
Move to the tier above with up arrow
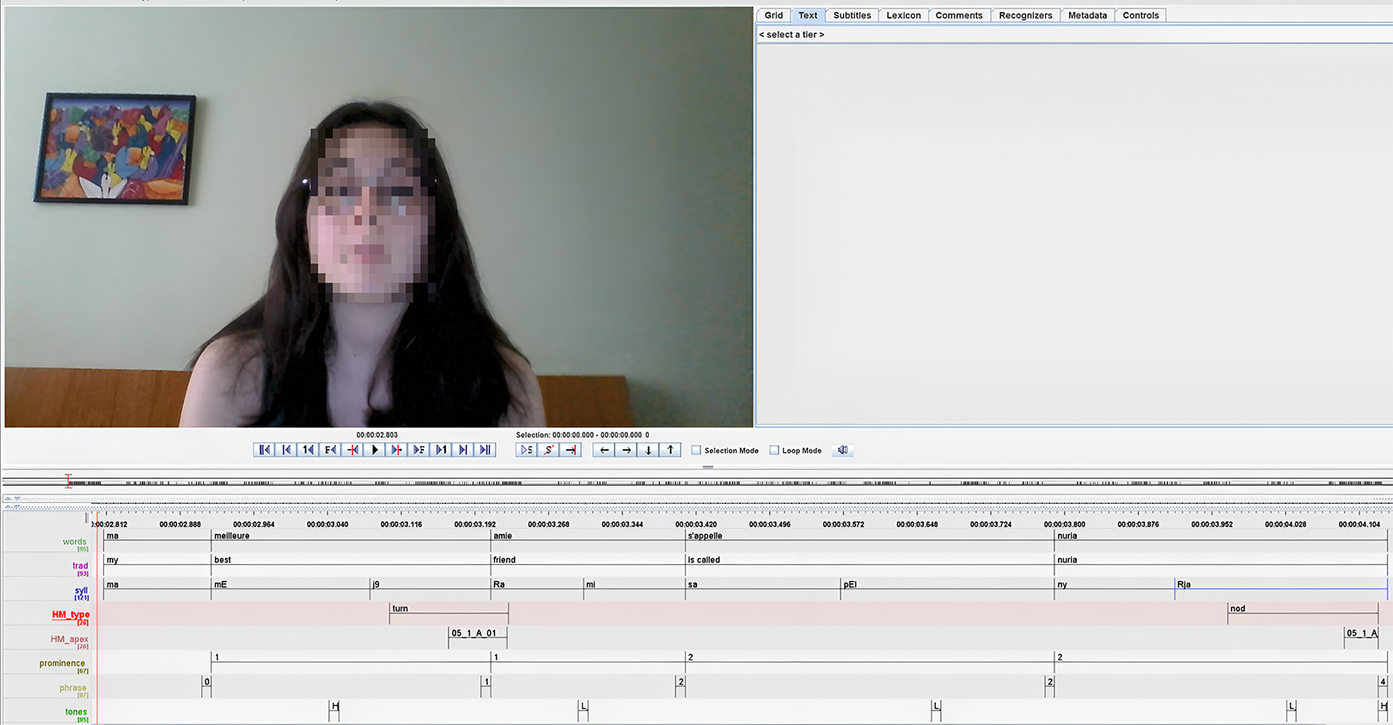click(x=671, y=450)
